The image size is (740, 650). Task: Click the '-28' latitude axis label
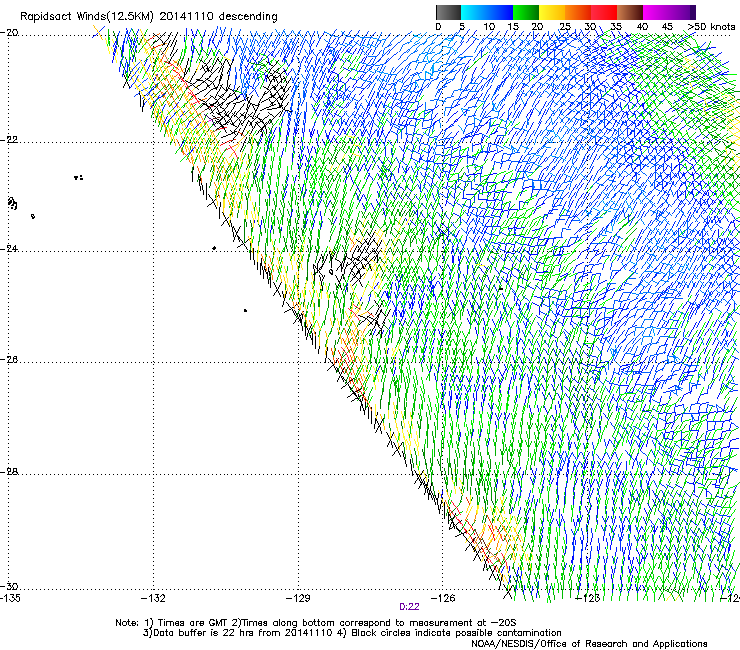coord(9,472)
